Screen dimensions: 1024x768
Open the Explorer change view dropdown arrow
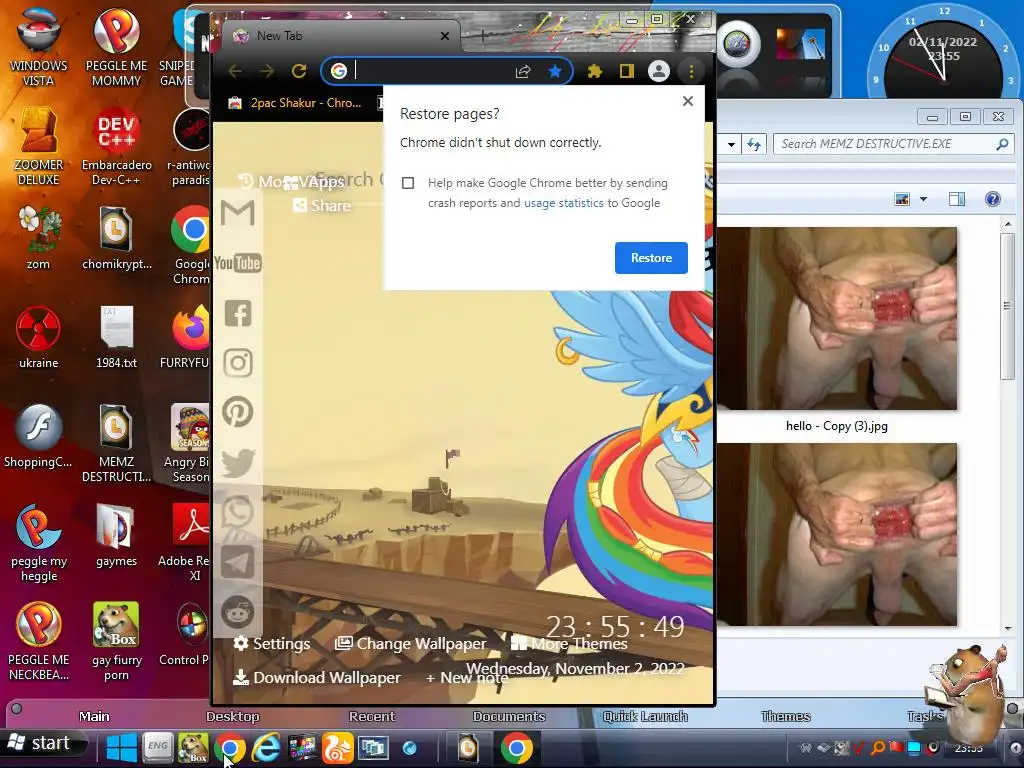pyautogui.click(x=923, y=199)
